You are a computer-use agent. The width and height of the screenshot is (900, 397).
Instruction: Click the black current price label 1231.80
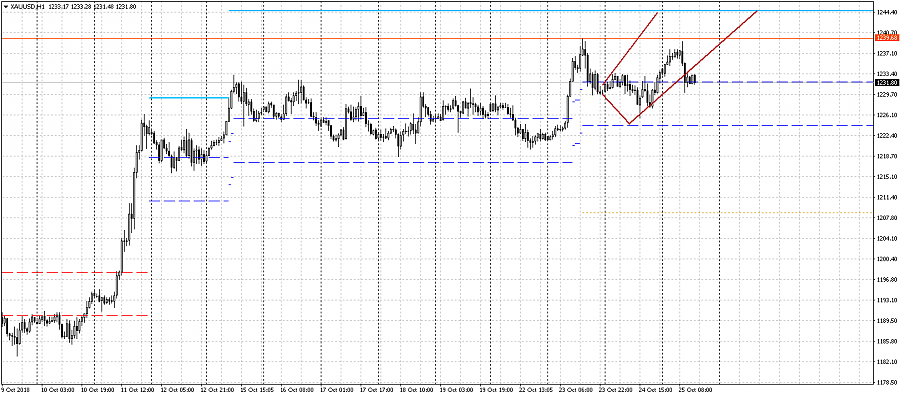click(887, 82)
